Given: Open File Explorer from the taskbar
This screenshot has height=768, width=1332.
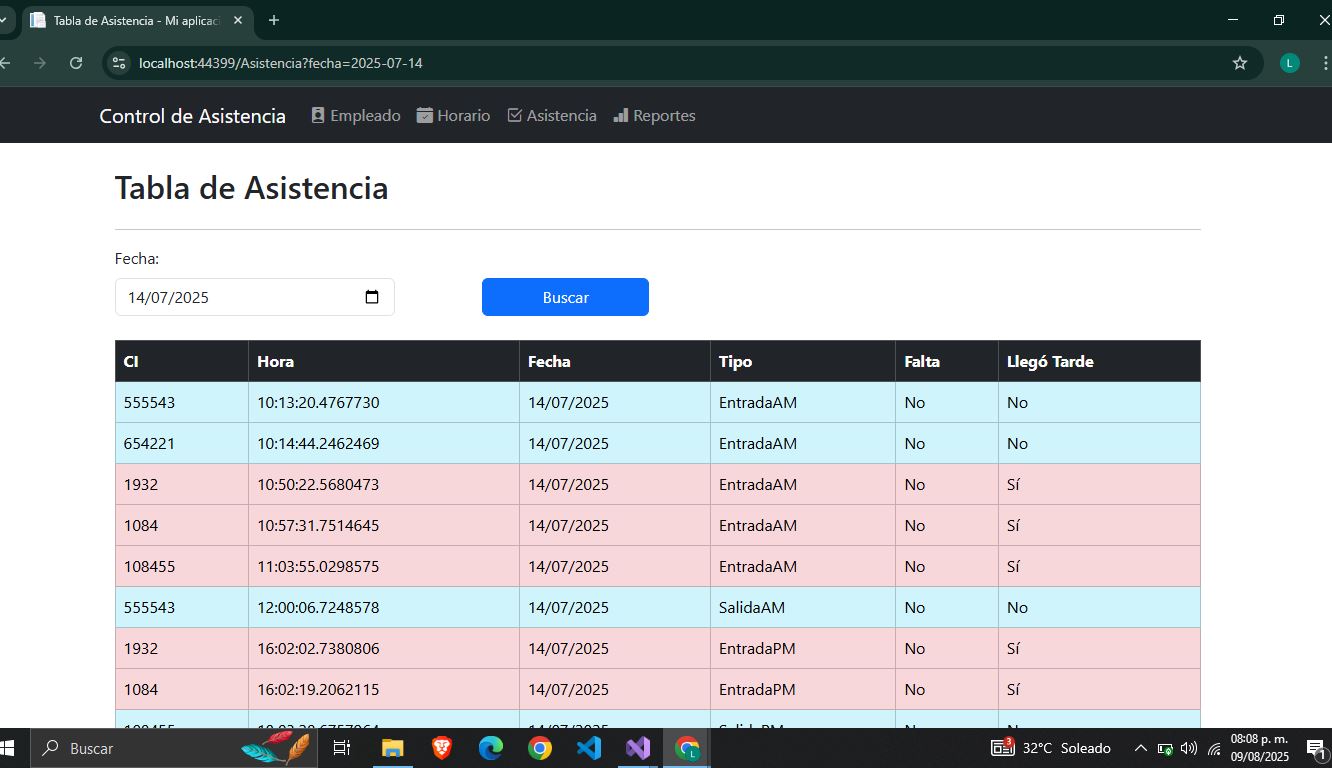Looking at the screenshot, I should pos(392,748).
